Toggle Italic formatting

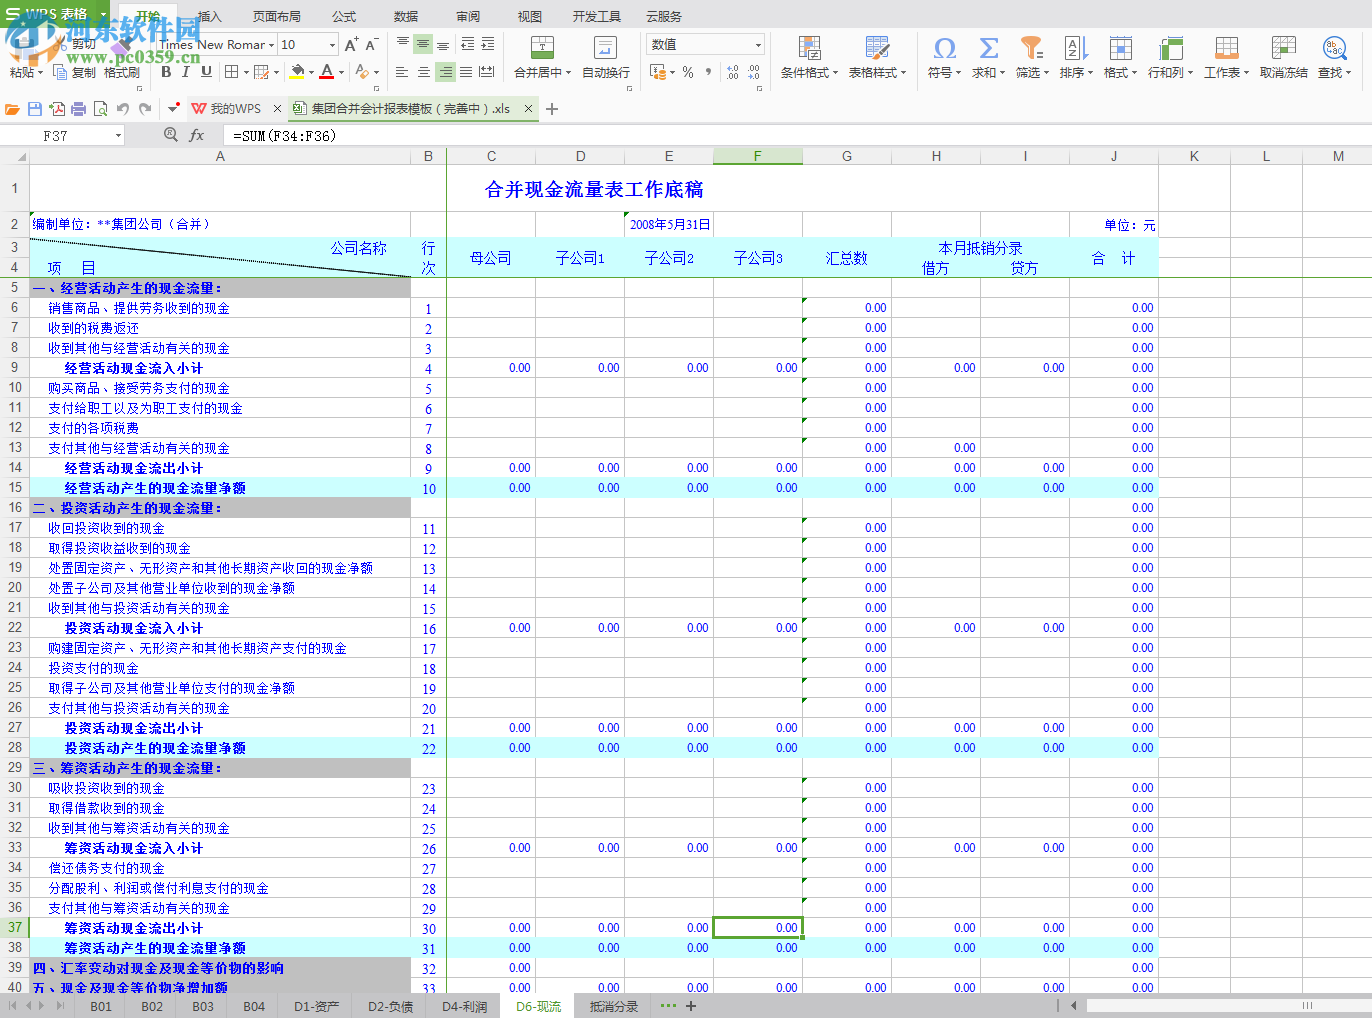(x=186, y=72)
